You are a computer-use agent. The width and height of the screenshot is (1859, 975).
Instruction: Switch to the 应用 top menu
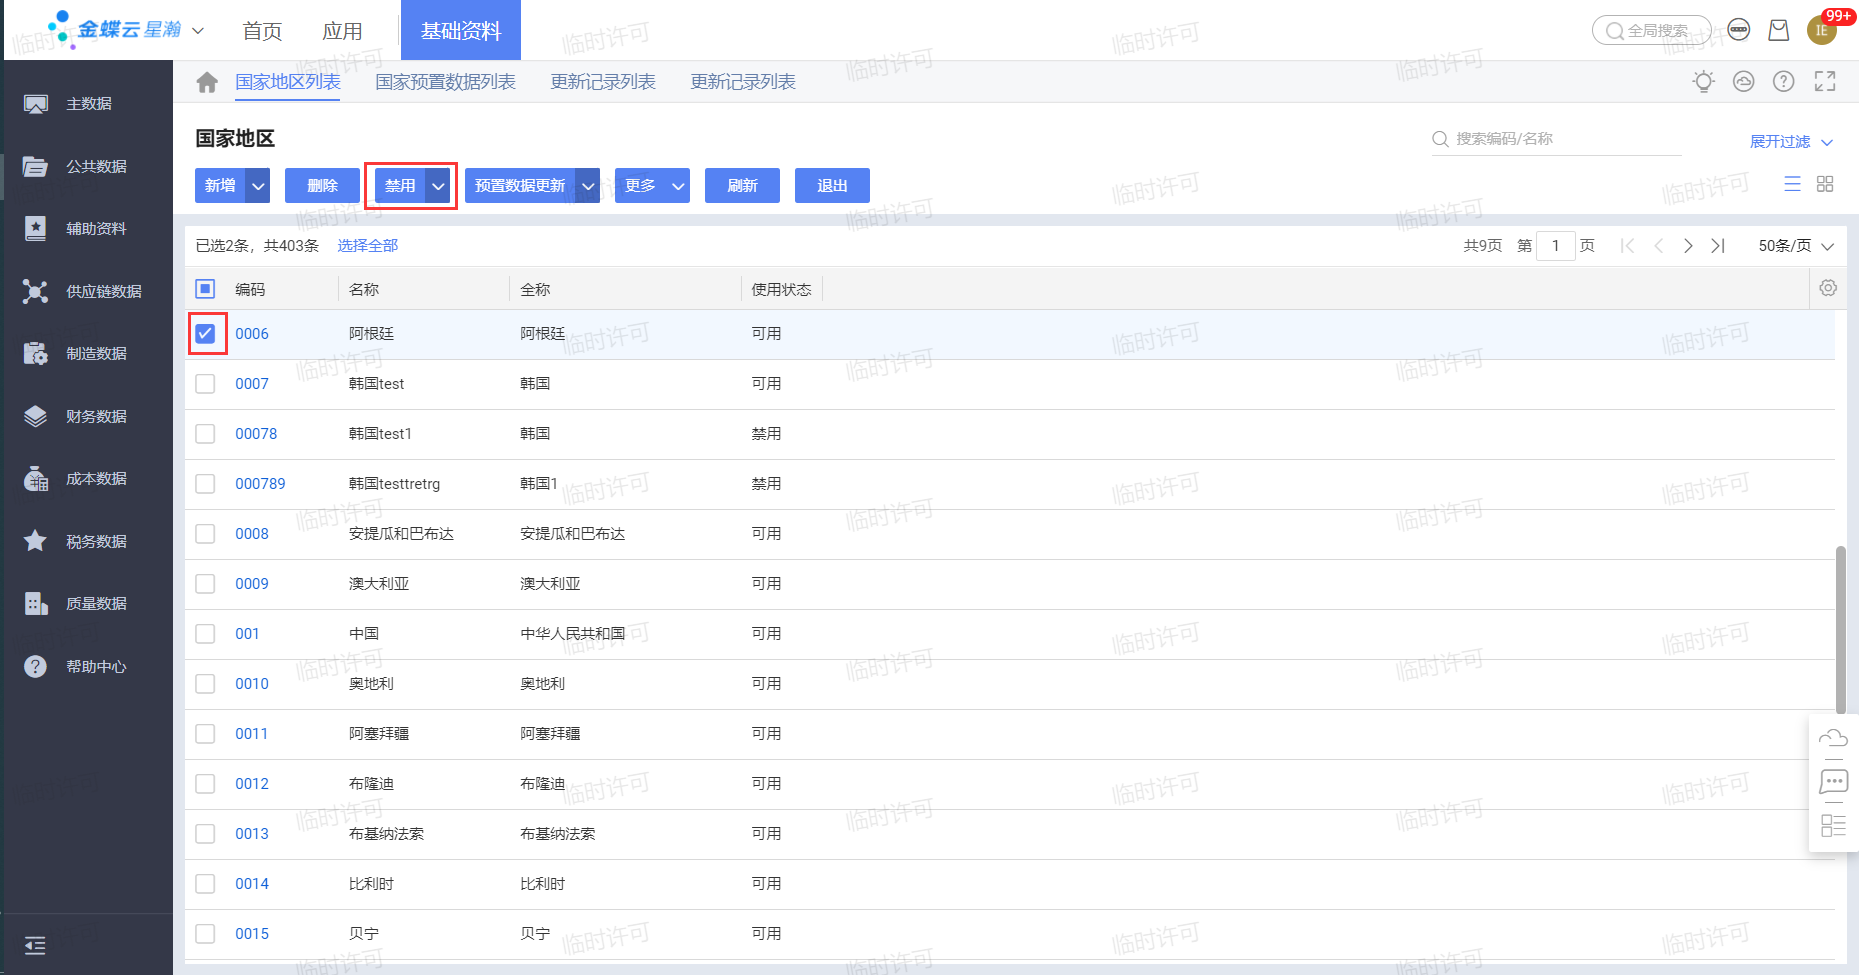[342, 31]
